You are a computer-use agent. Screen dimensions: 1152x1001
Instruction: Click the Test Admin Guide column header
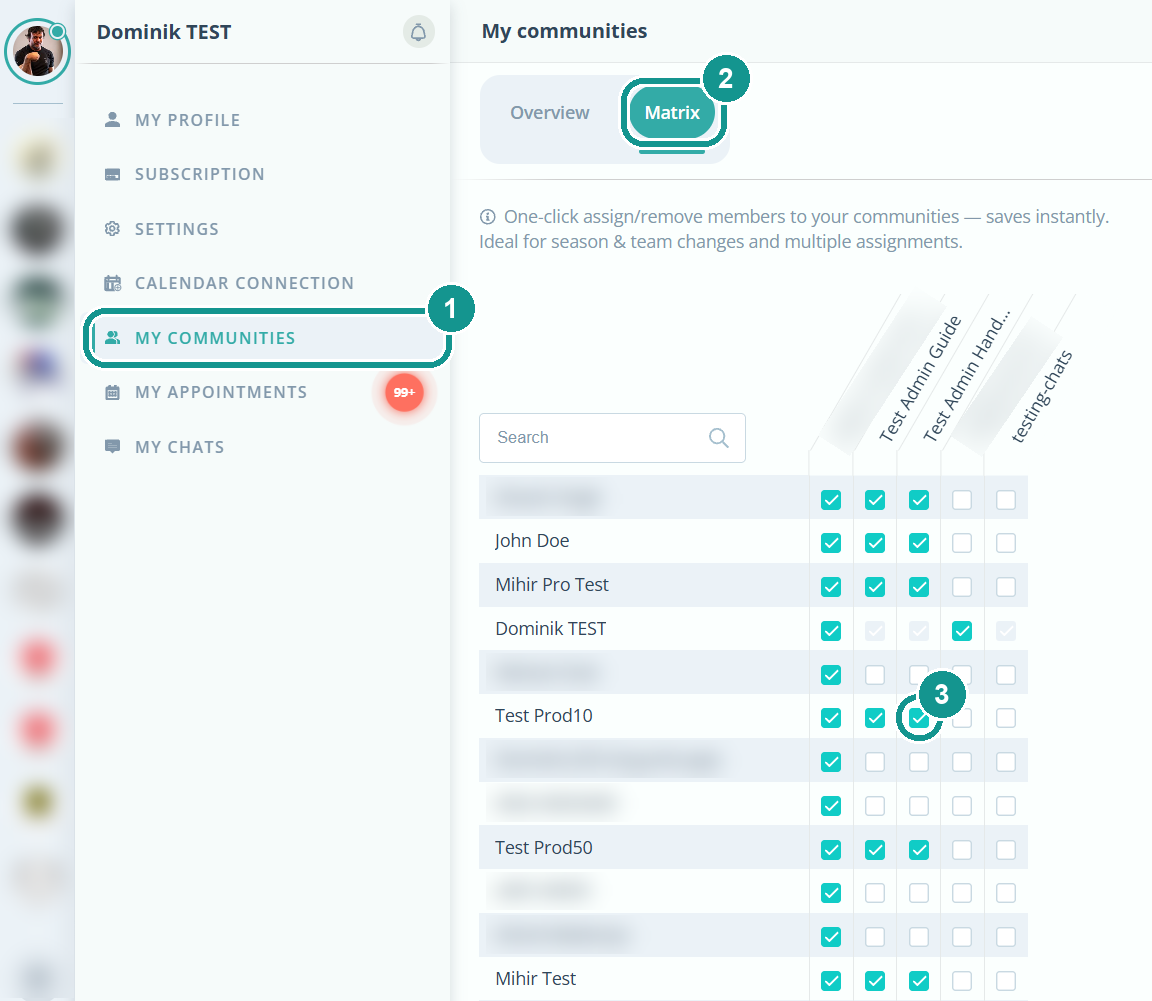coord(920,378)
